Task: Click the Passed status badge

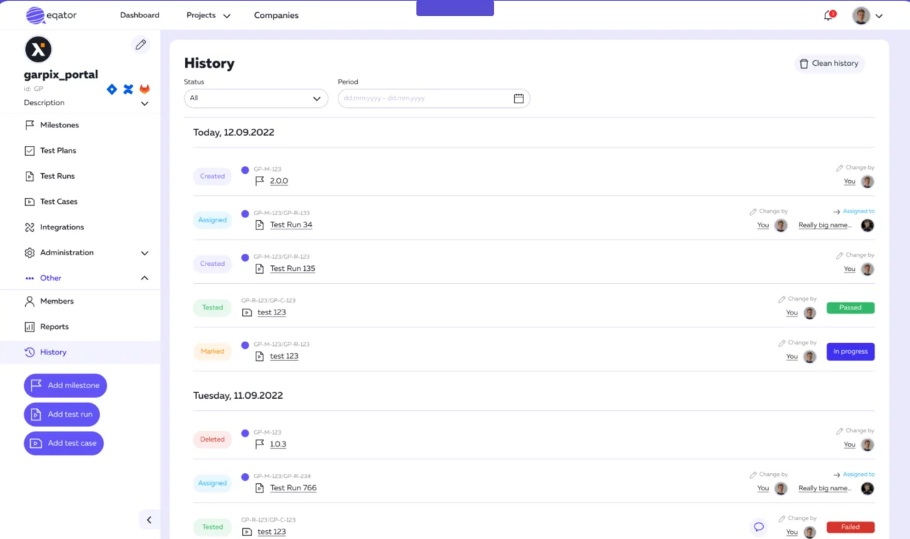Action: tap(850, 308)
